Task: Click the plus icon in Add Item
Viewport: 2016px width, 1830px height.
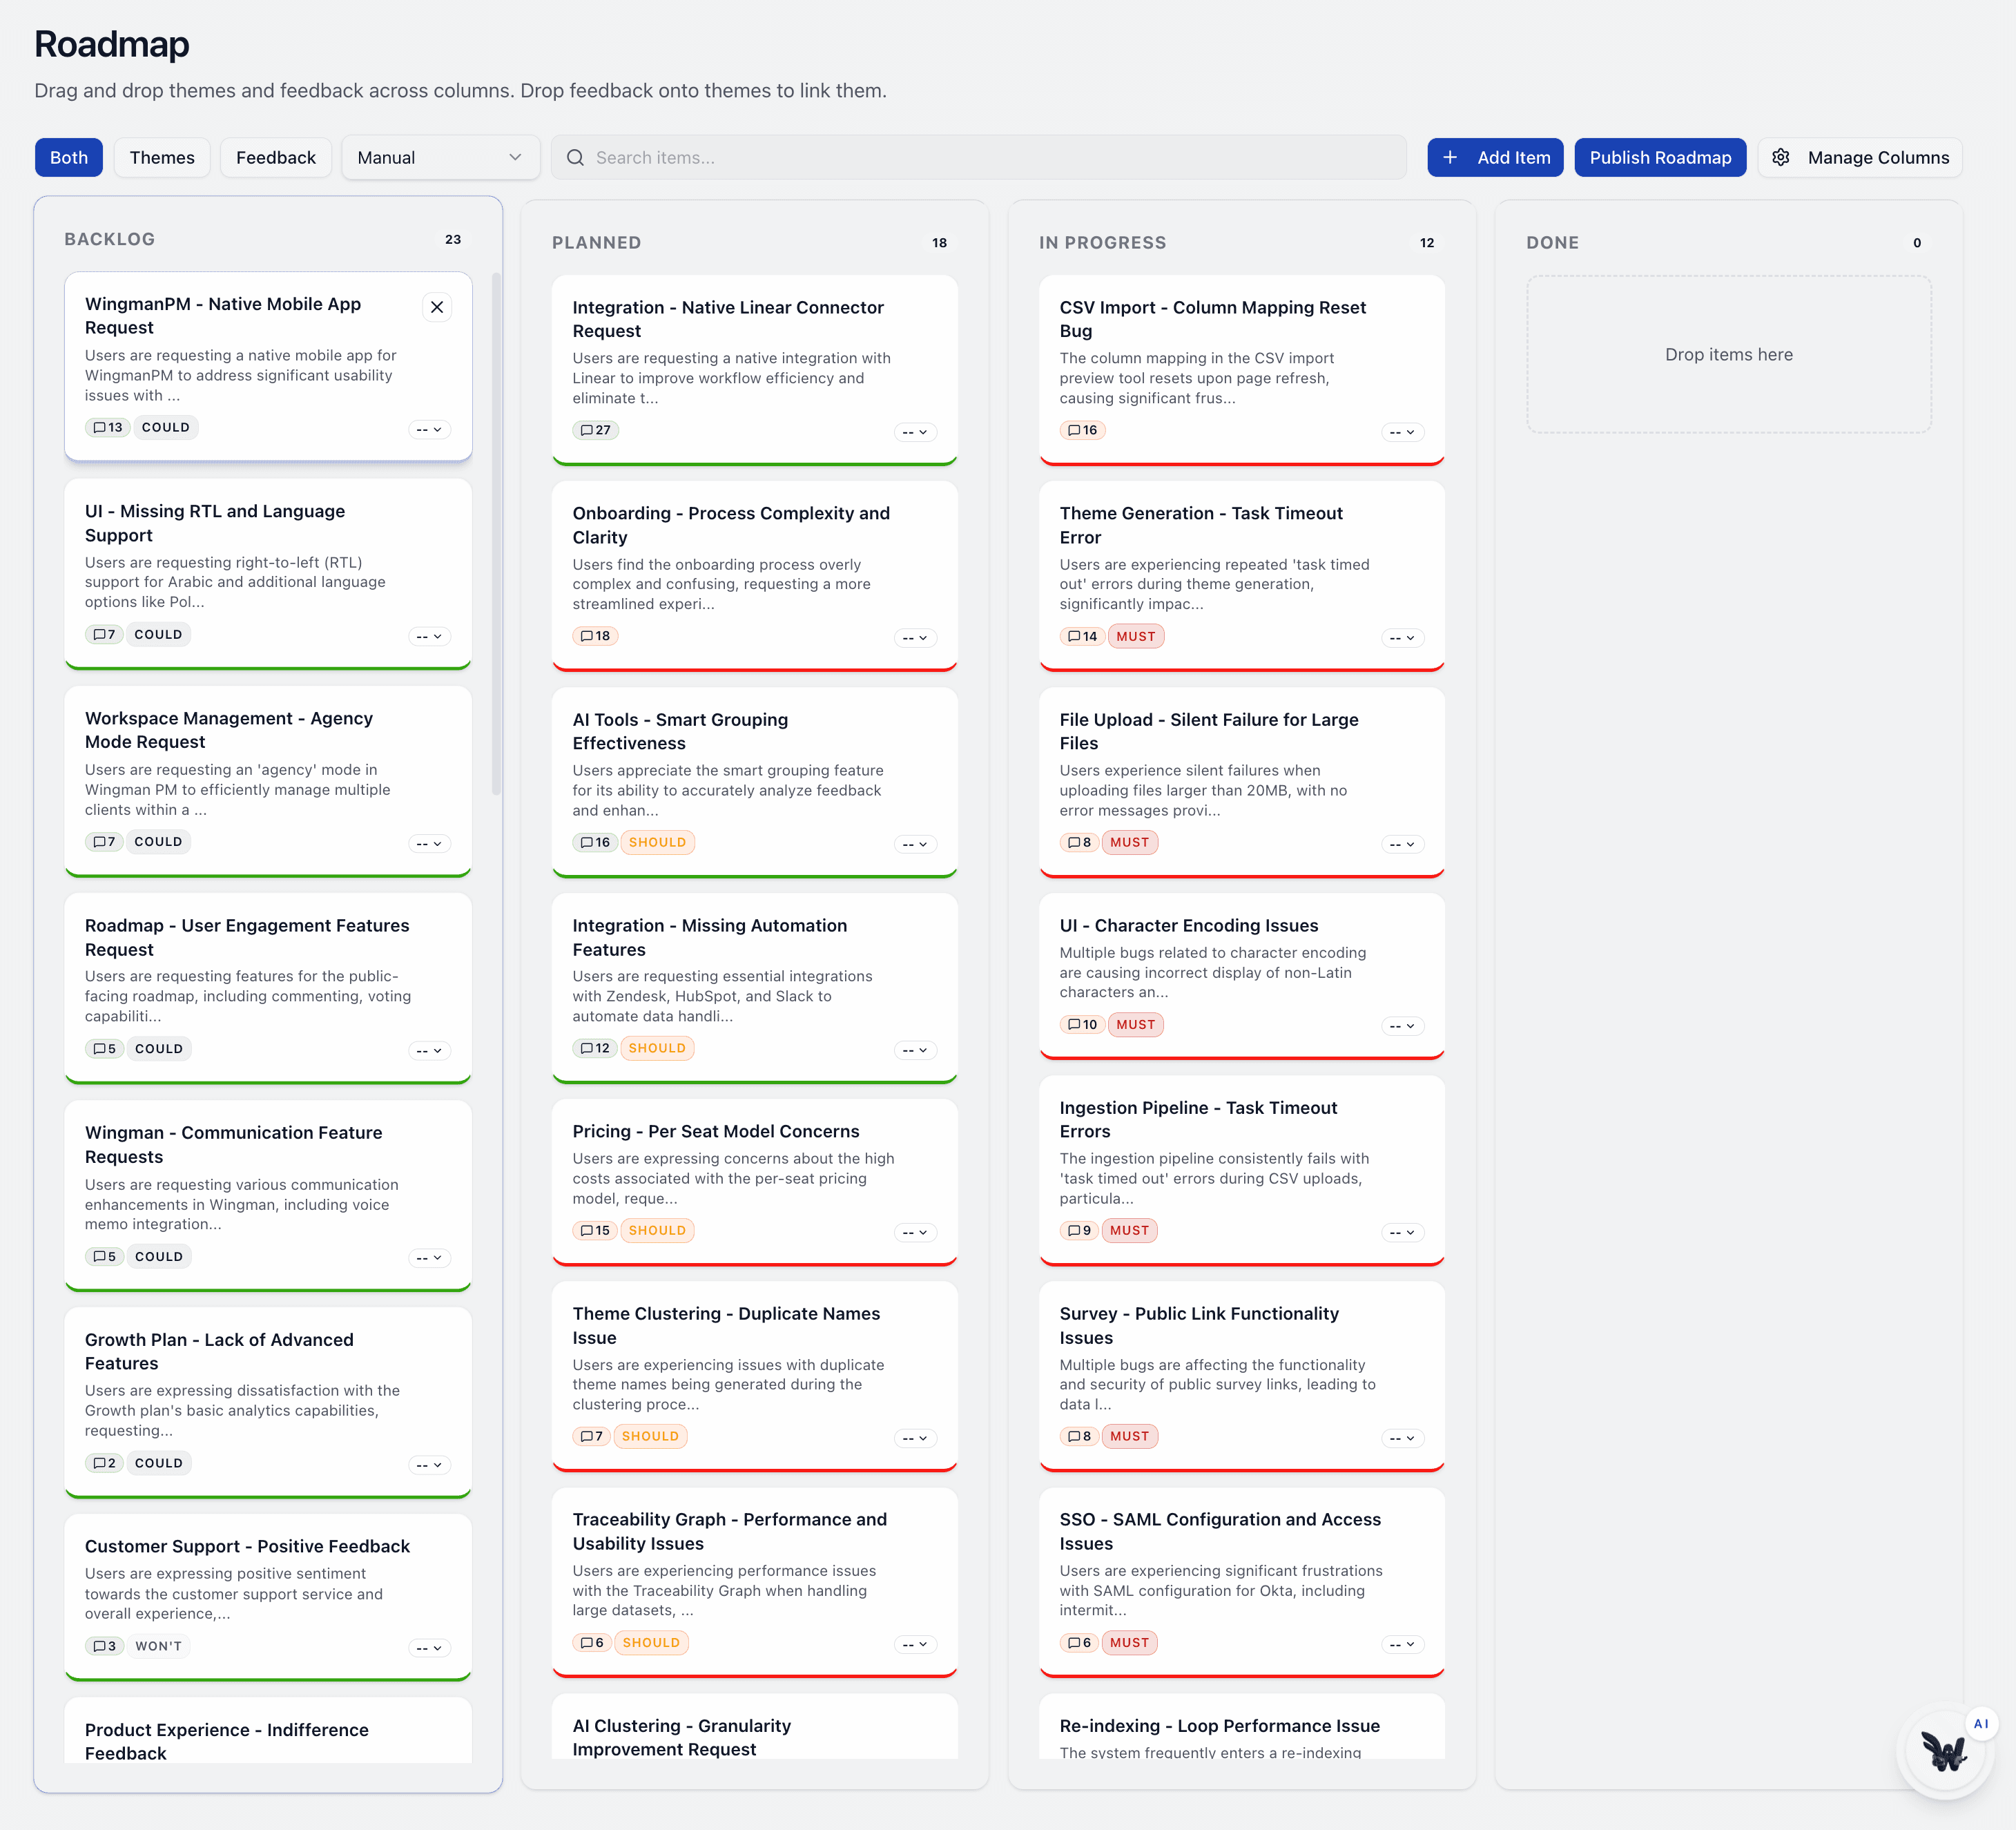Action: coord(1450,158)
